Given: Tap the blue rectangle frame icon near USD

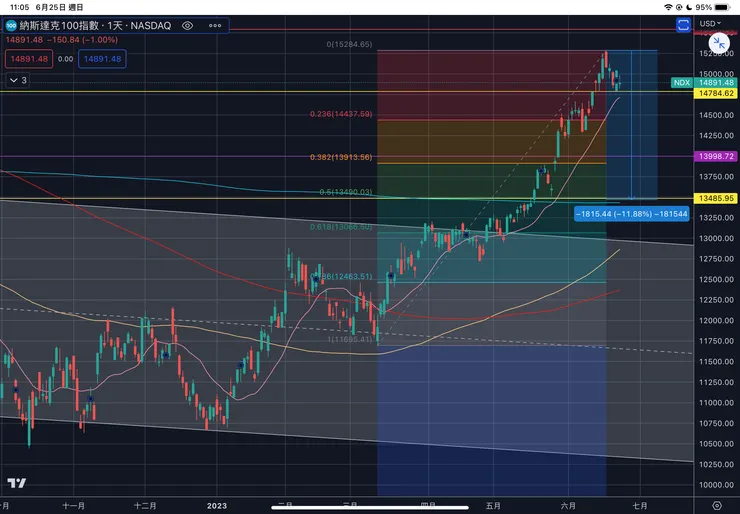Looking at the screenshot, I should coord(683,25).
